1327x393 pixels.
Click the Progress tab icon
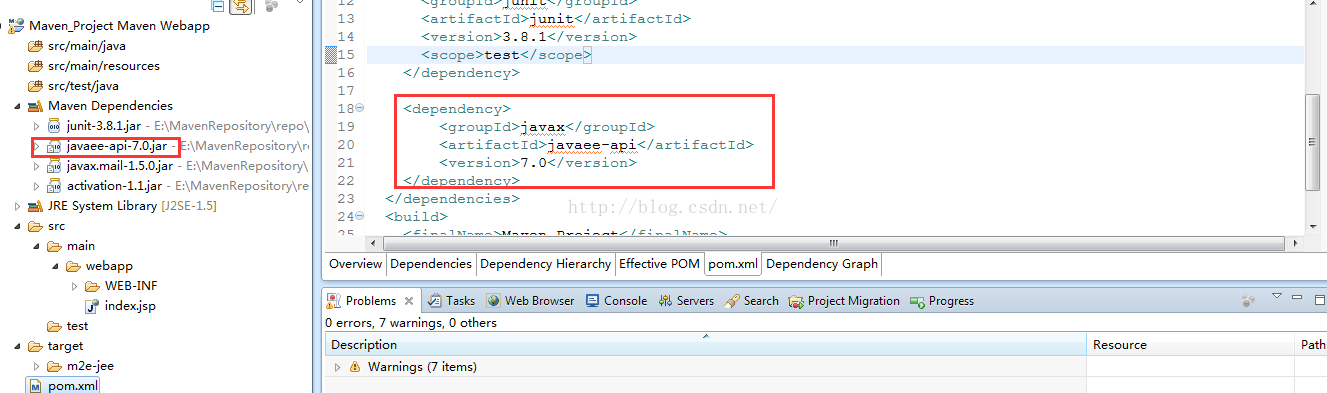coord(917,301)
